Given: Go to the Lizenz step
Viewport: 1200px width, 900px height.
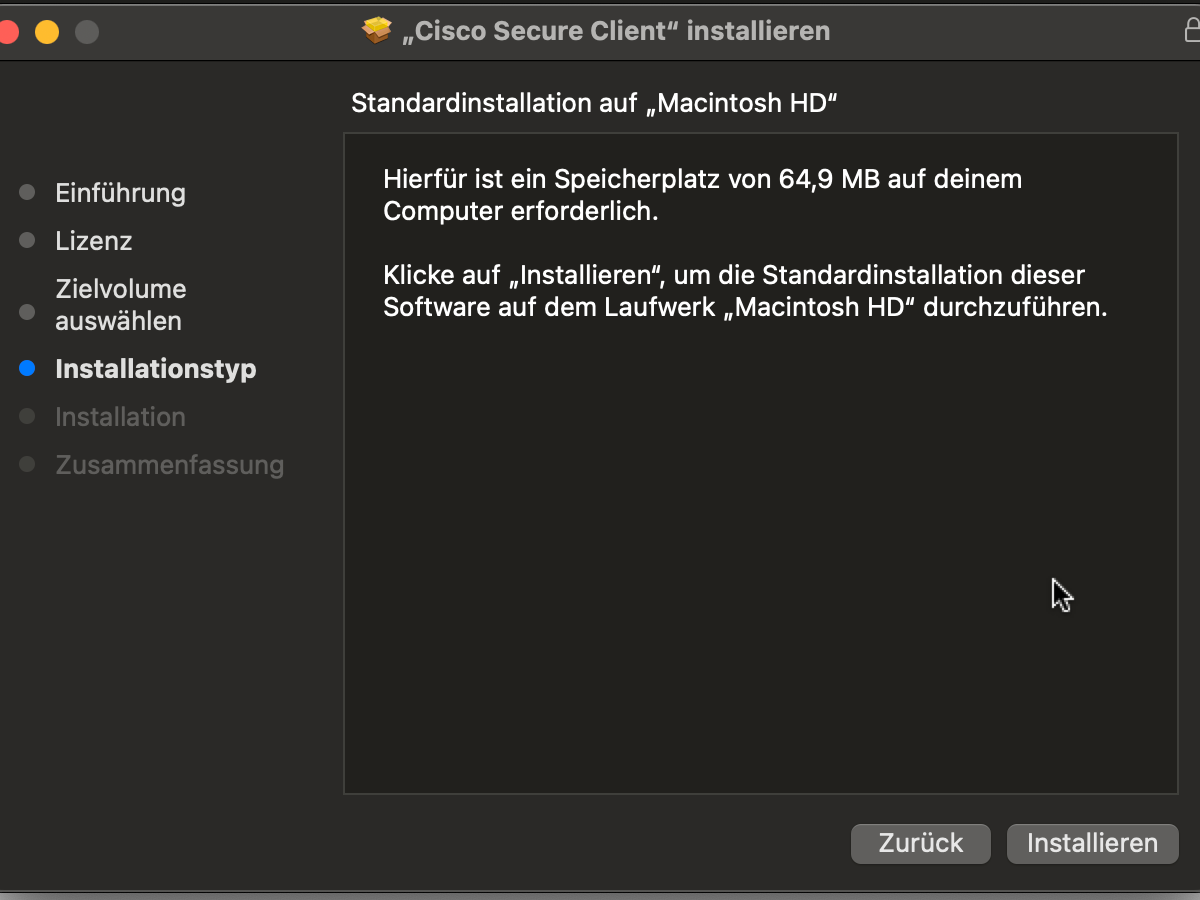Looking at the screenshot, I should click(x=94, y=241).
